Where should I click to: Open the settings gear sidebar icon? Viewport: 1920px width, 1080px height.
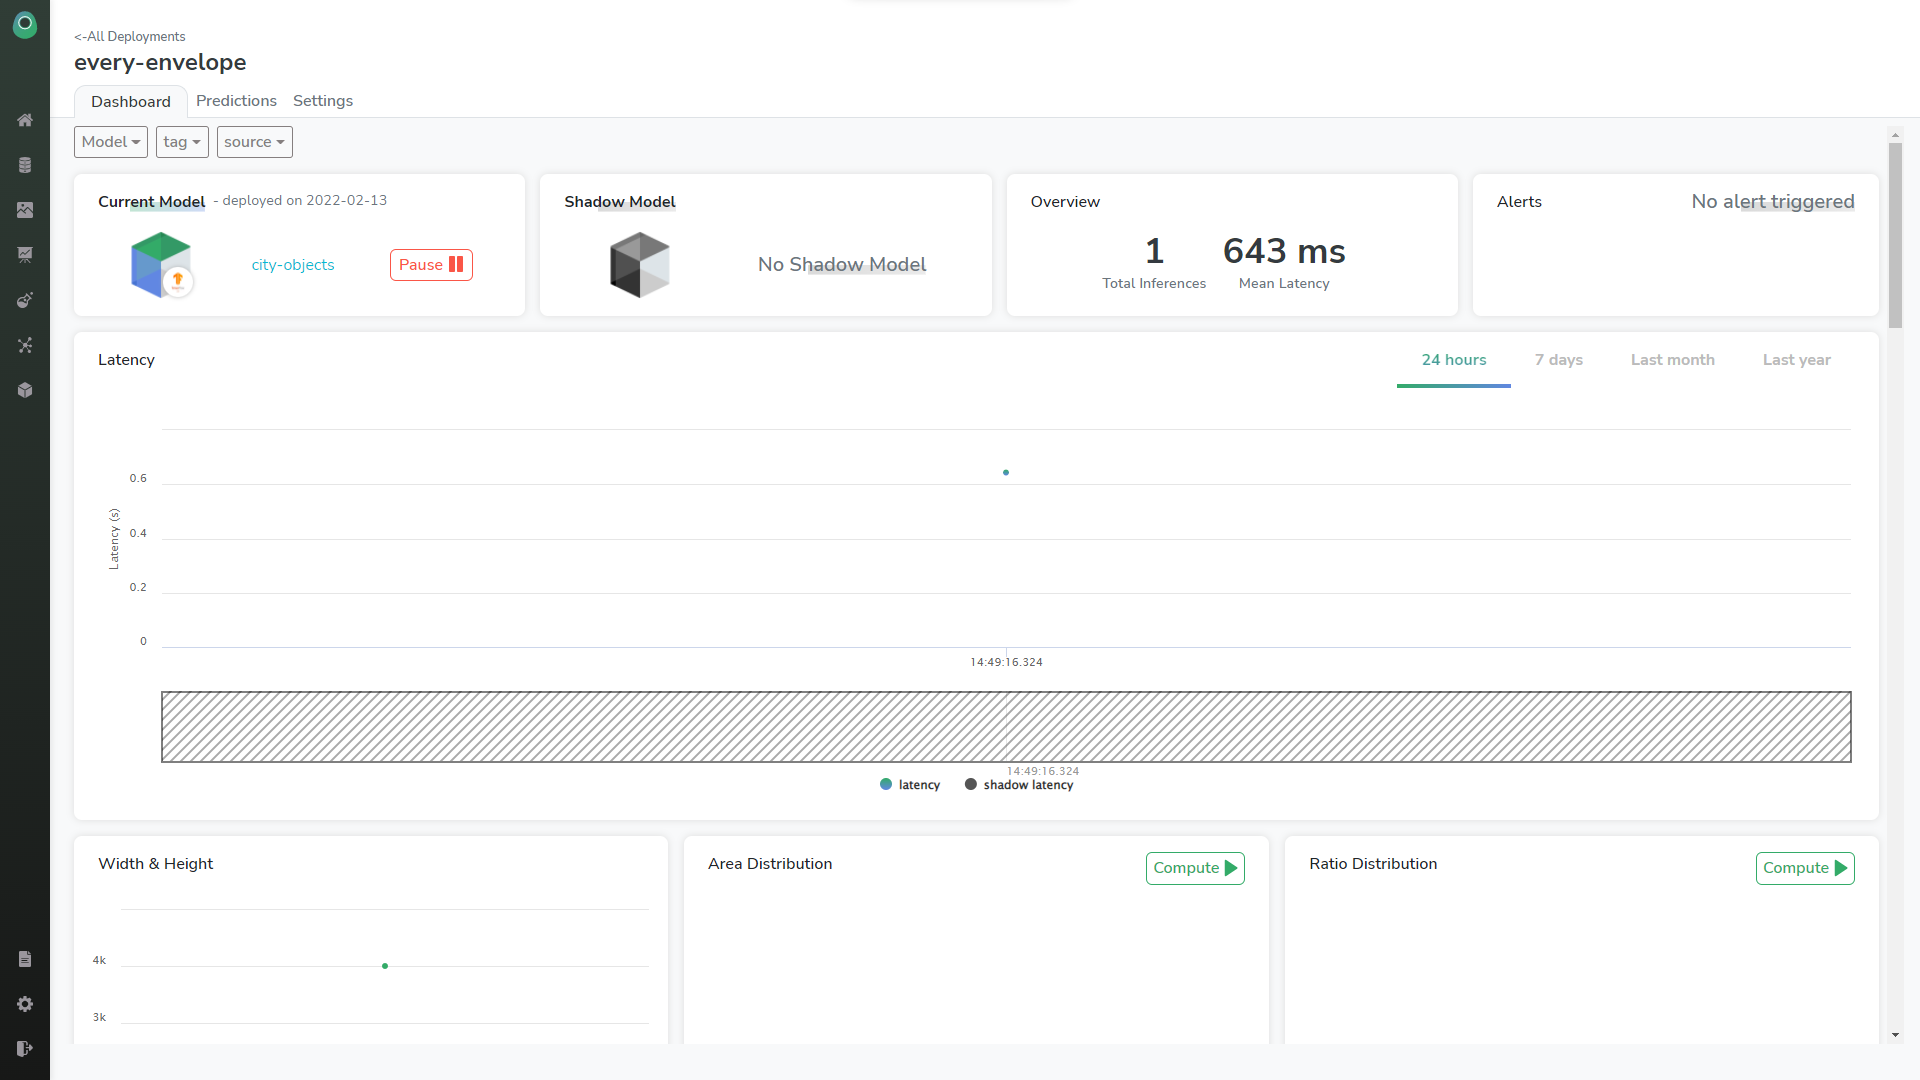25,1004
